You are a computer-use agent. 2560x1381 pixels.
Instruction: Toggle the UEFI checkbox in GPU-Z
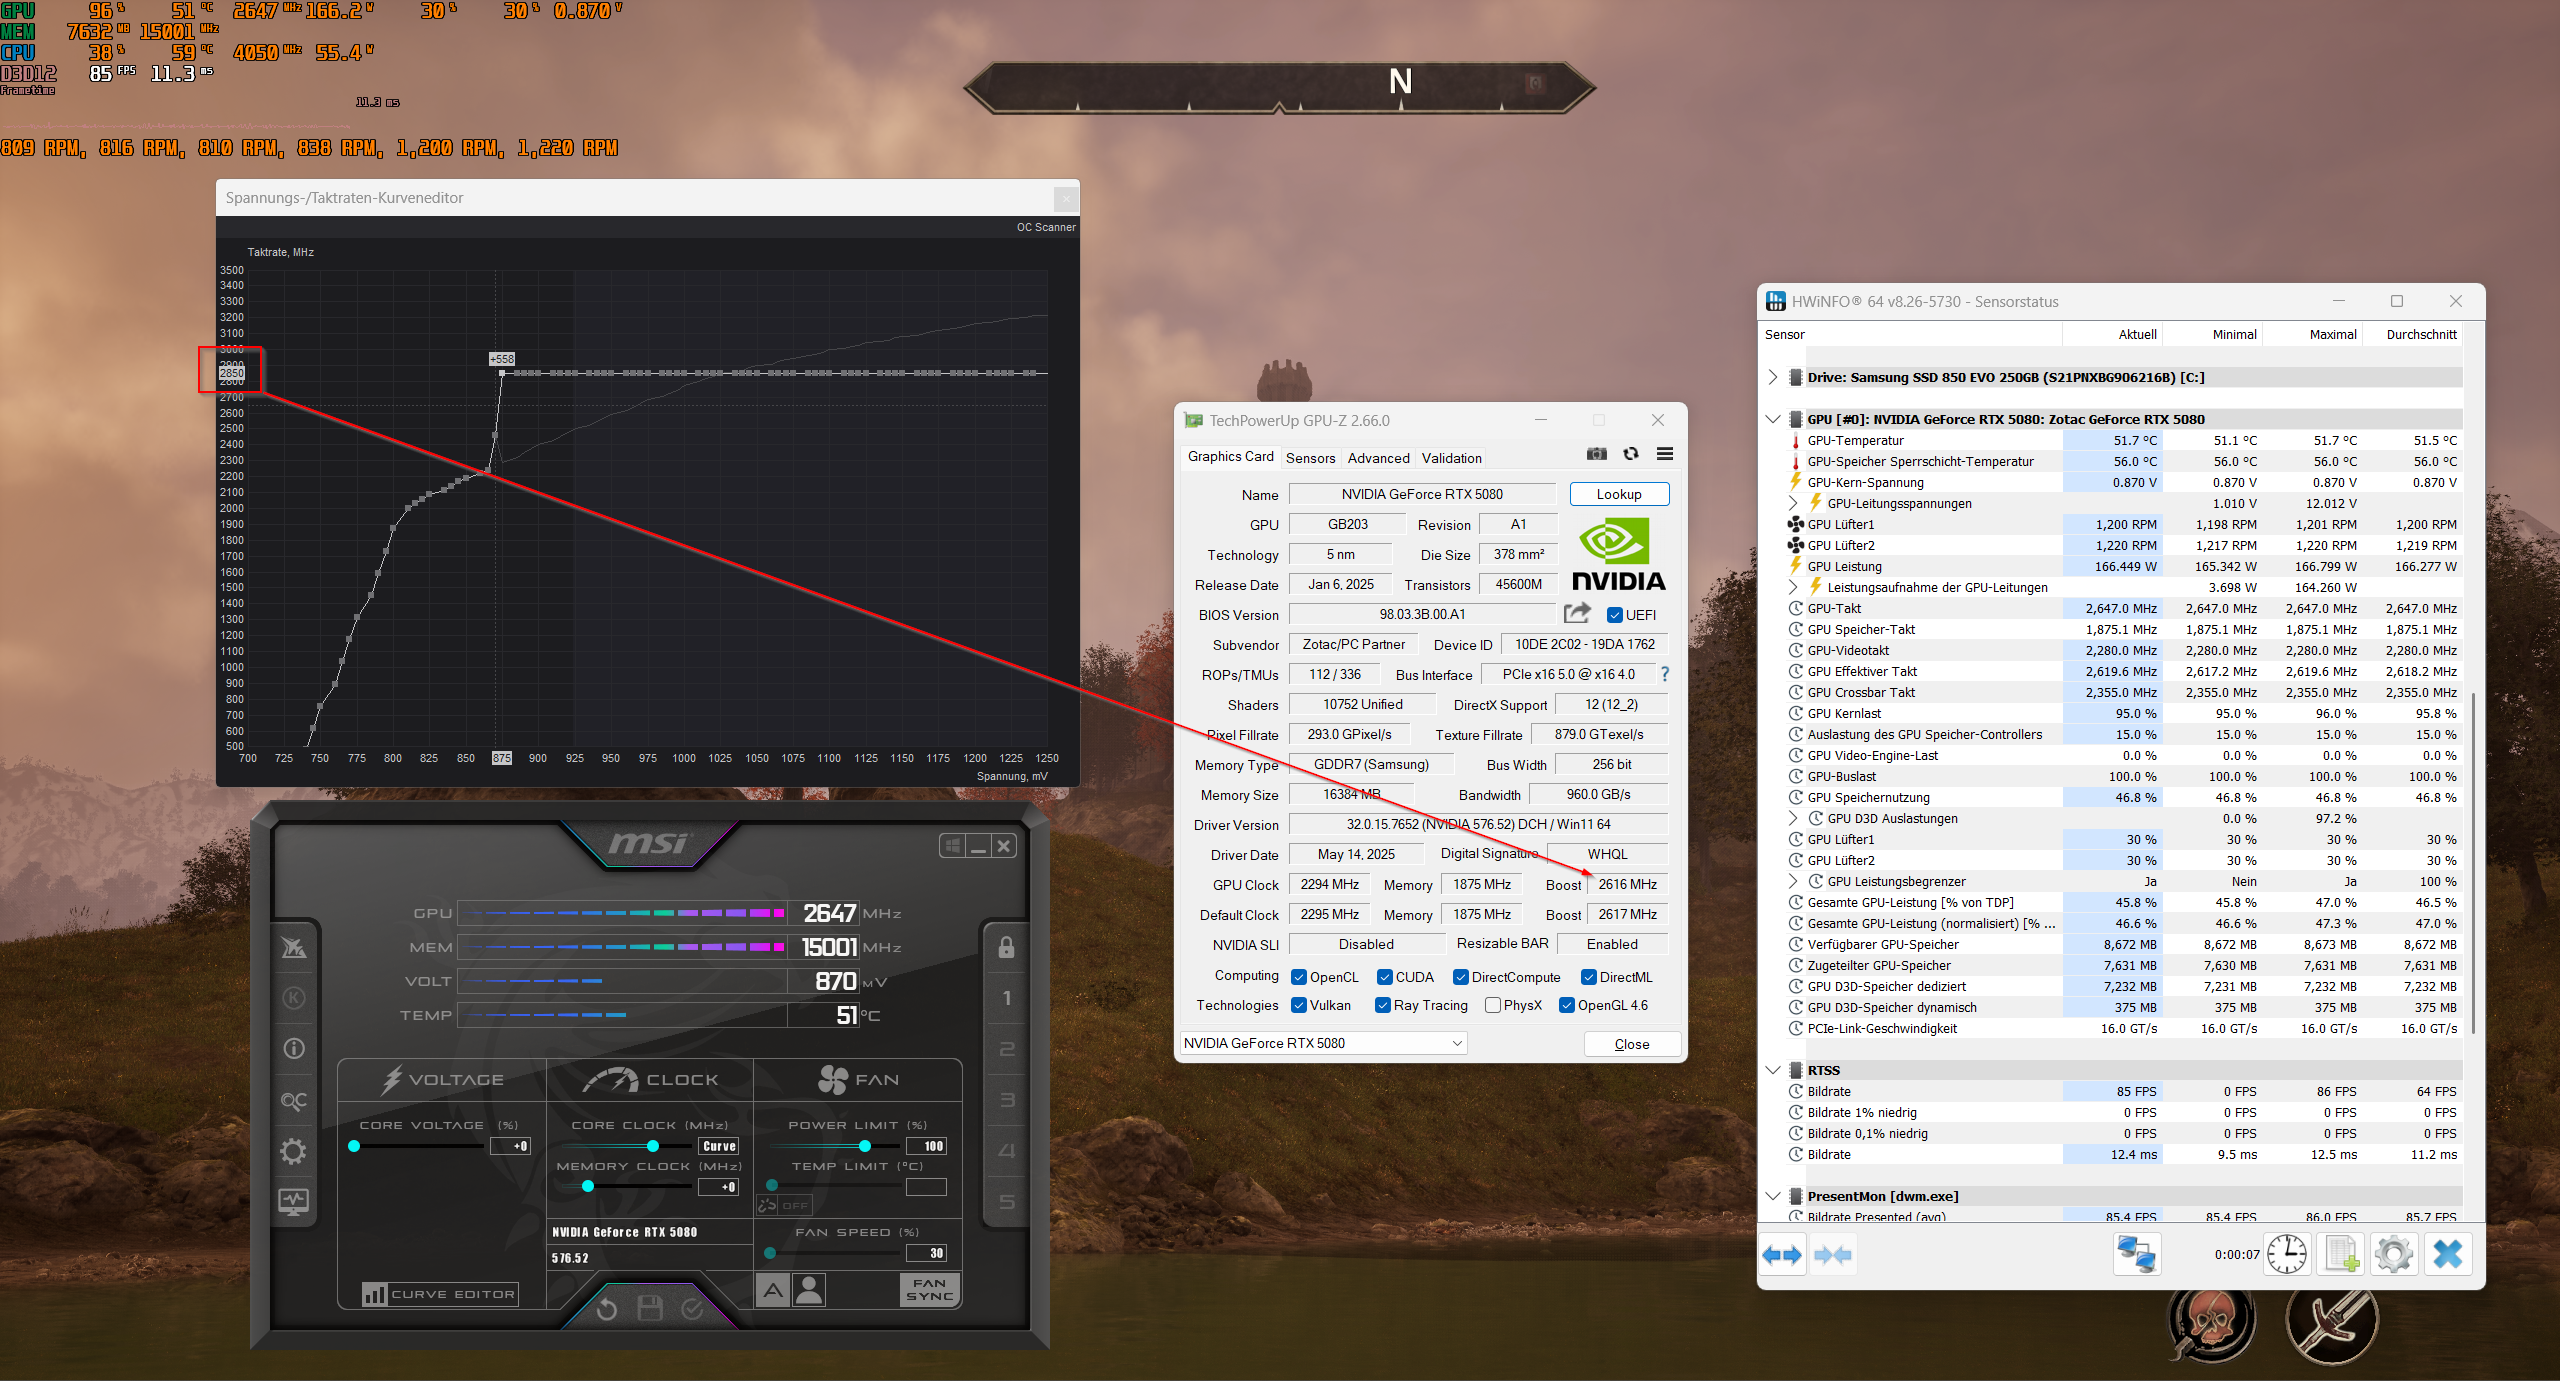click(1615, 615)
